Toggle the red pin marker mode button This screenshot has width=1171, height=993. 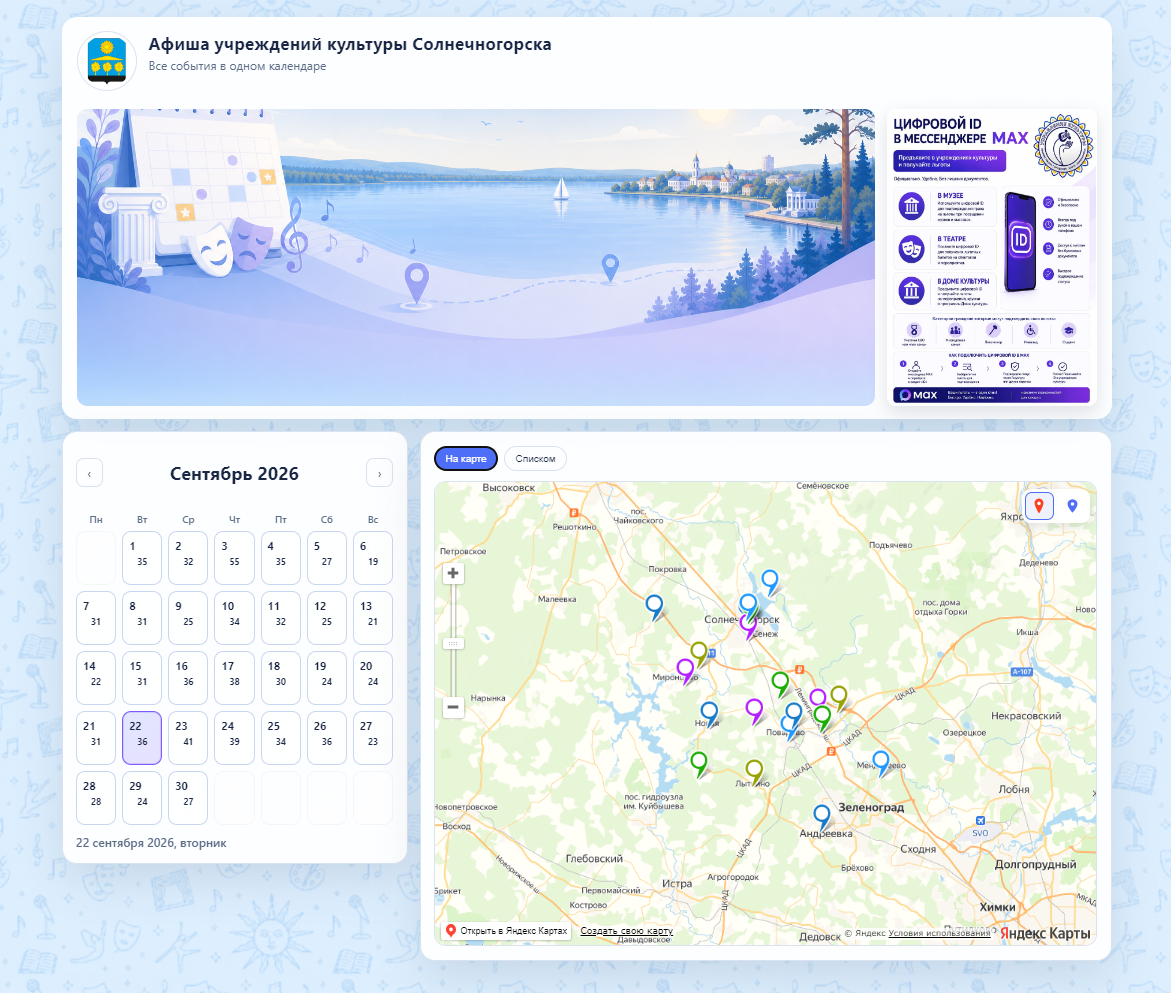(x=1039, y=505)
